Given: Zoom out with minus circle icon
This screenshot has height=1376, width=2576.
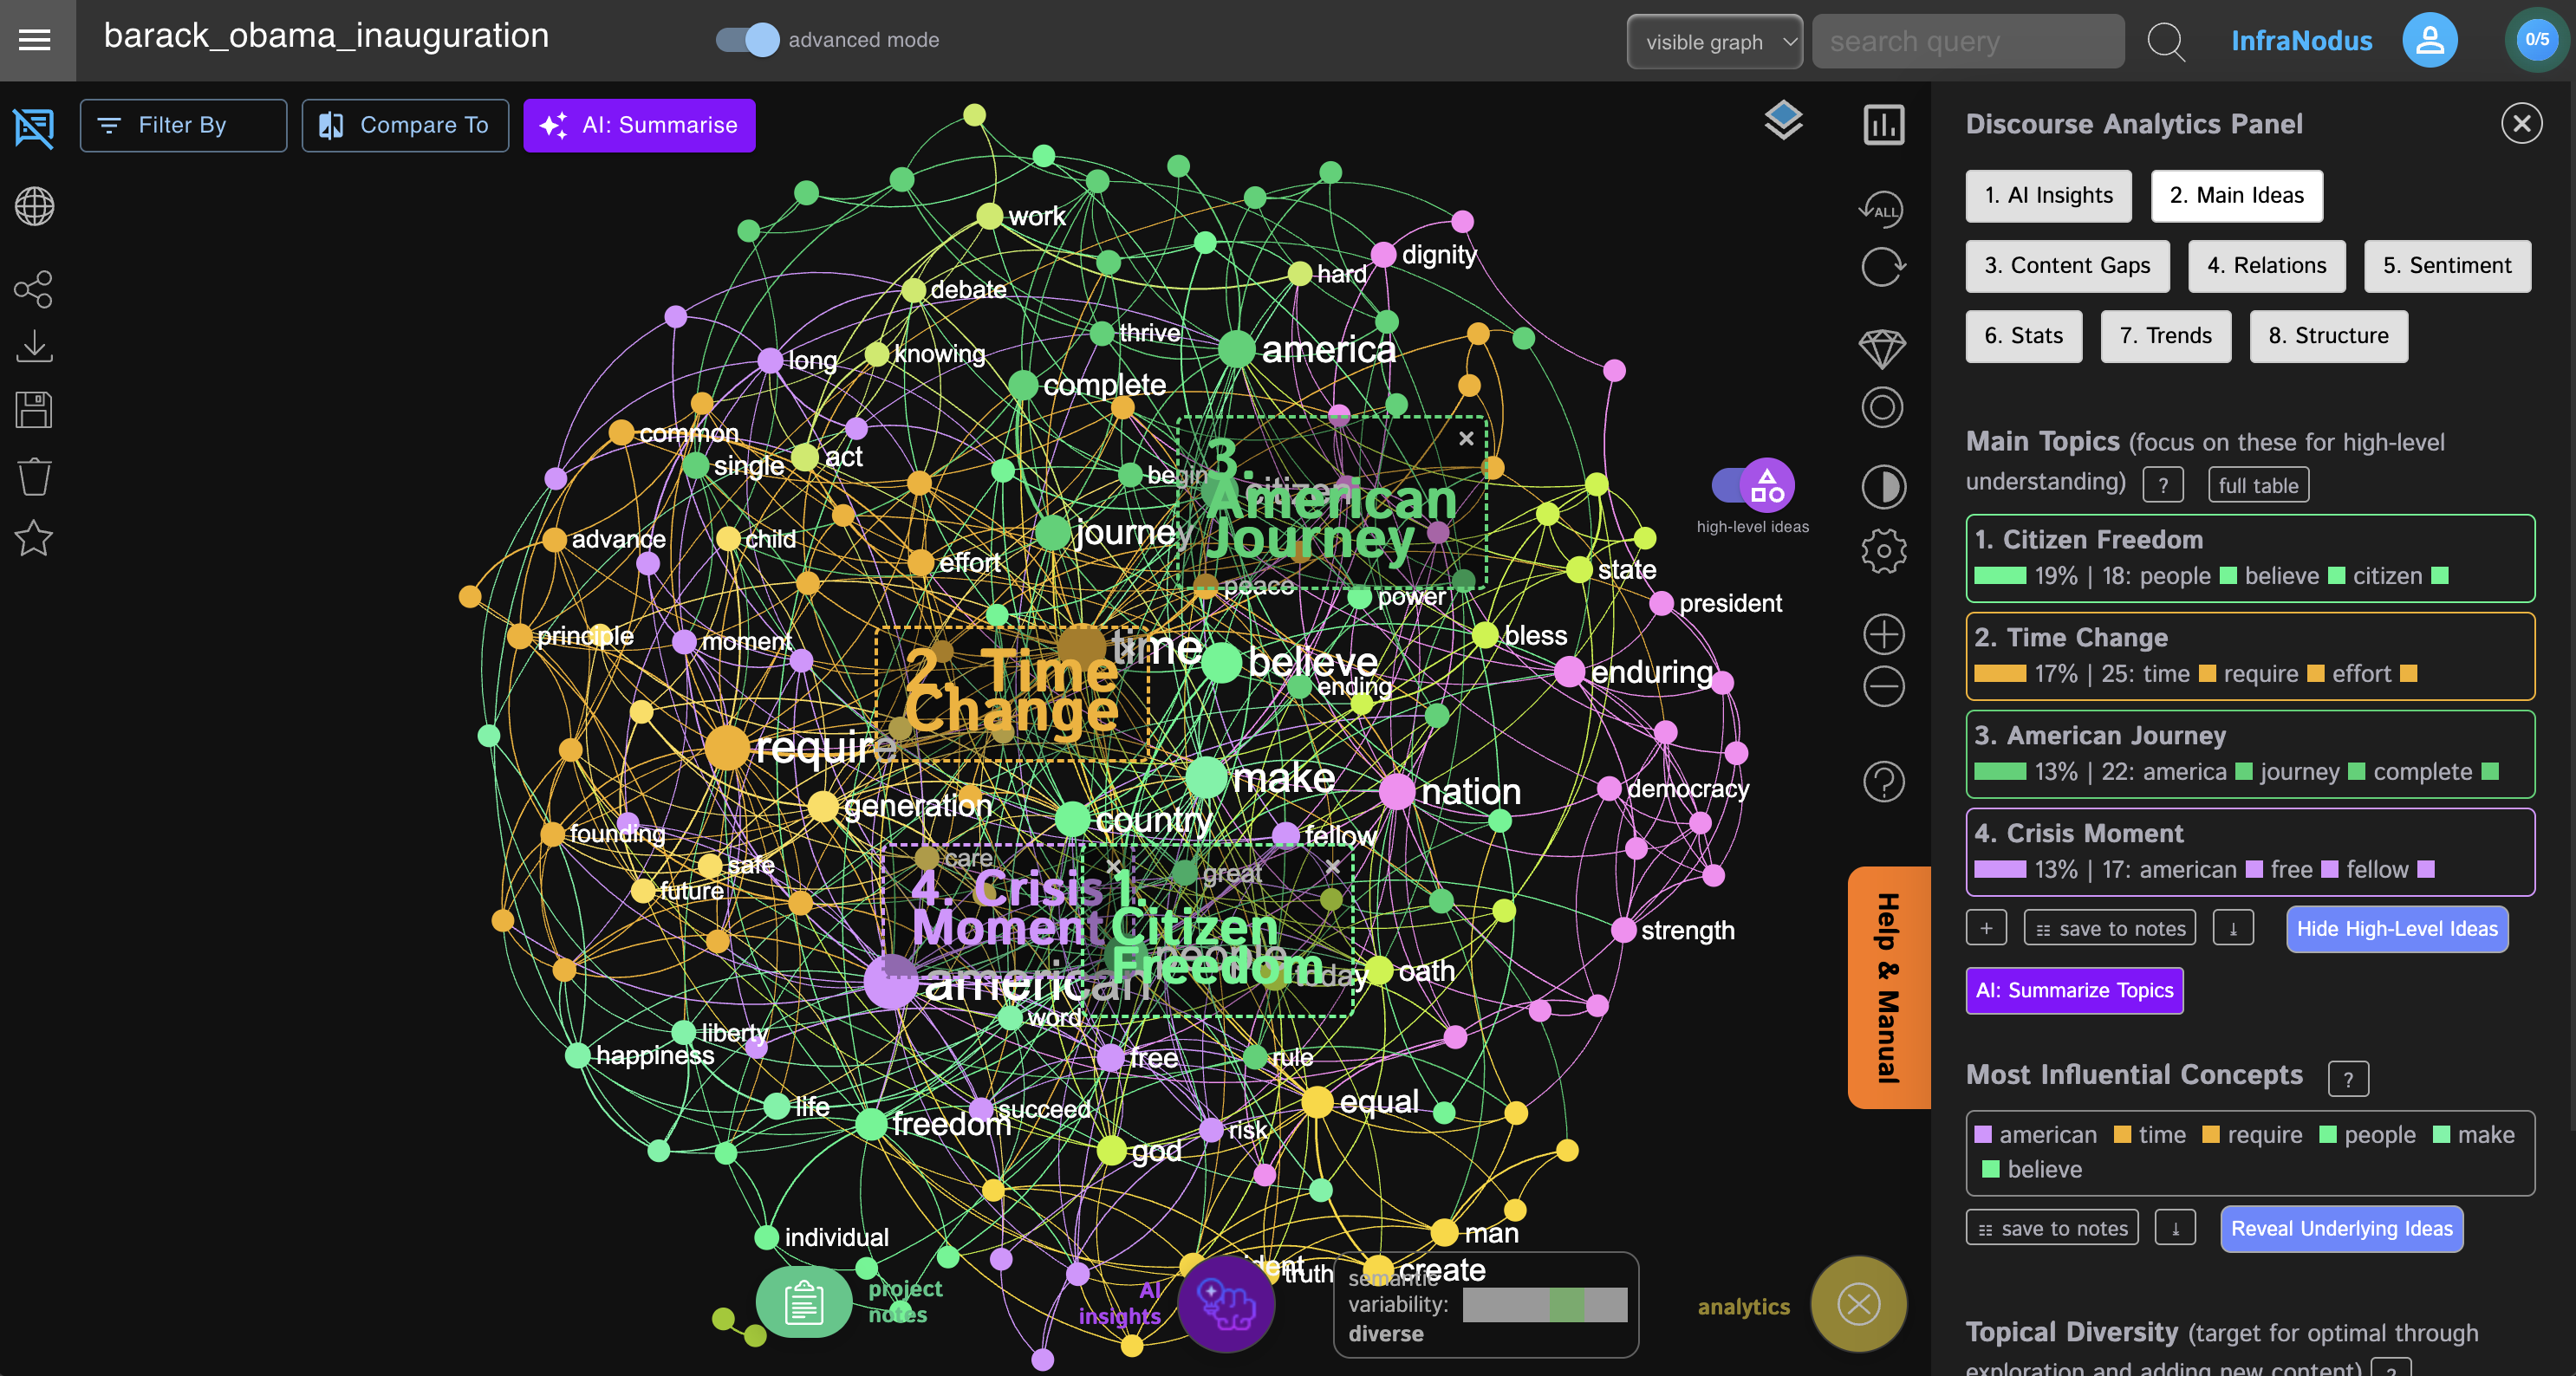Looking at the screenshot, I should (x=1884, y=686).
